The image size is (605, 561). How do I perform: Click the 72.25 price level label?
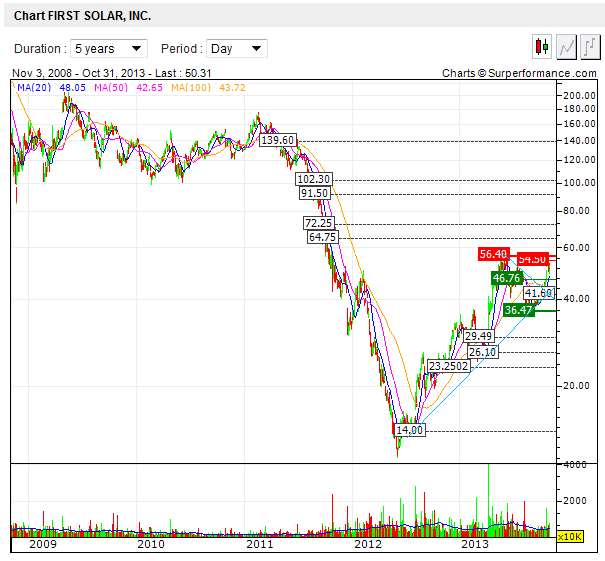pyautogui.click(x=318, y=223)
